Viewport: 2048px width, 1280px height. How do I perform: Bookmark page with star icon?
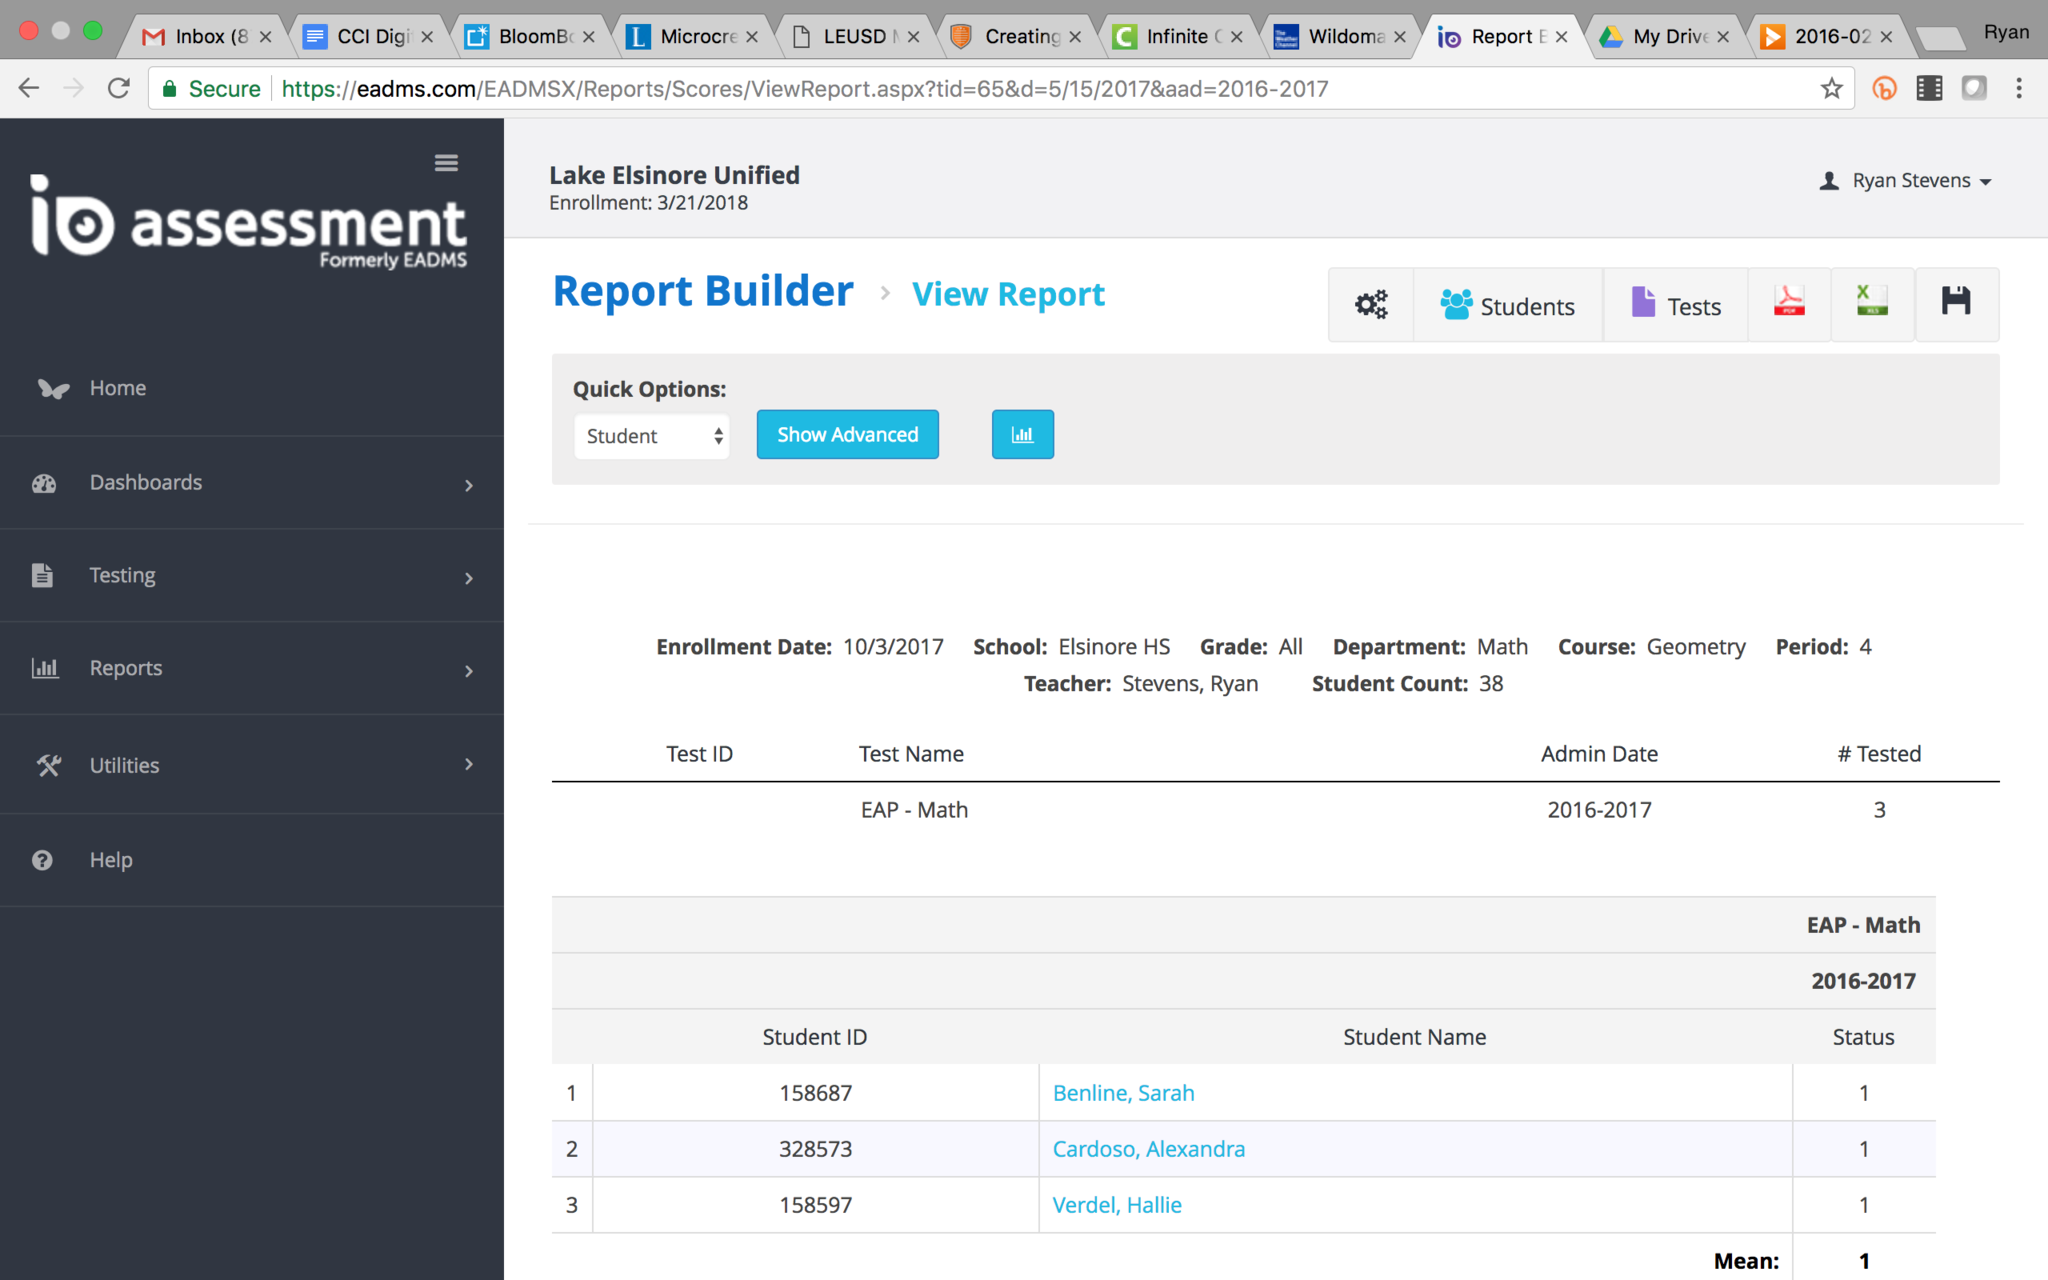coord(1831,89)
